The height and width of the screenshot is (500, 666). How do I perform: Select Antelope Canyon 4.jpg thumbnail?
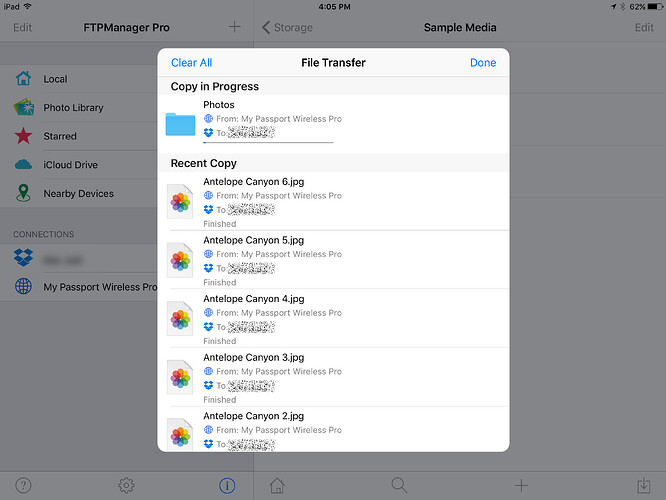tap(180, 319)
